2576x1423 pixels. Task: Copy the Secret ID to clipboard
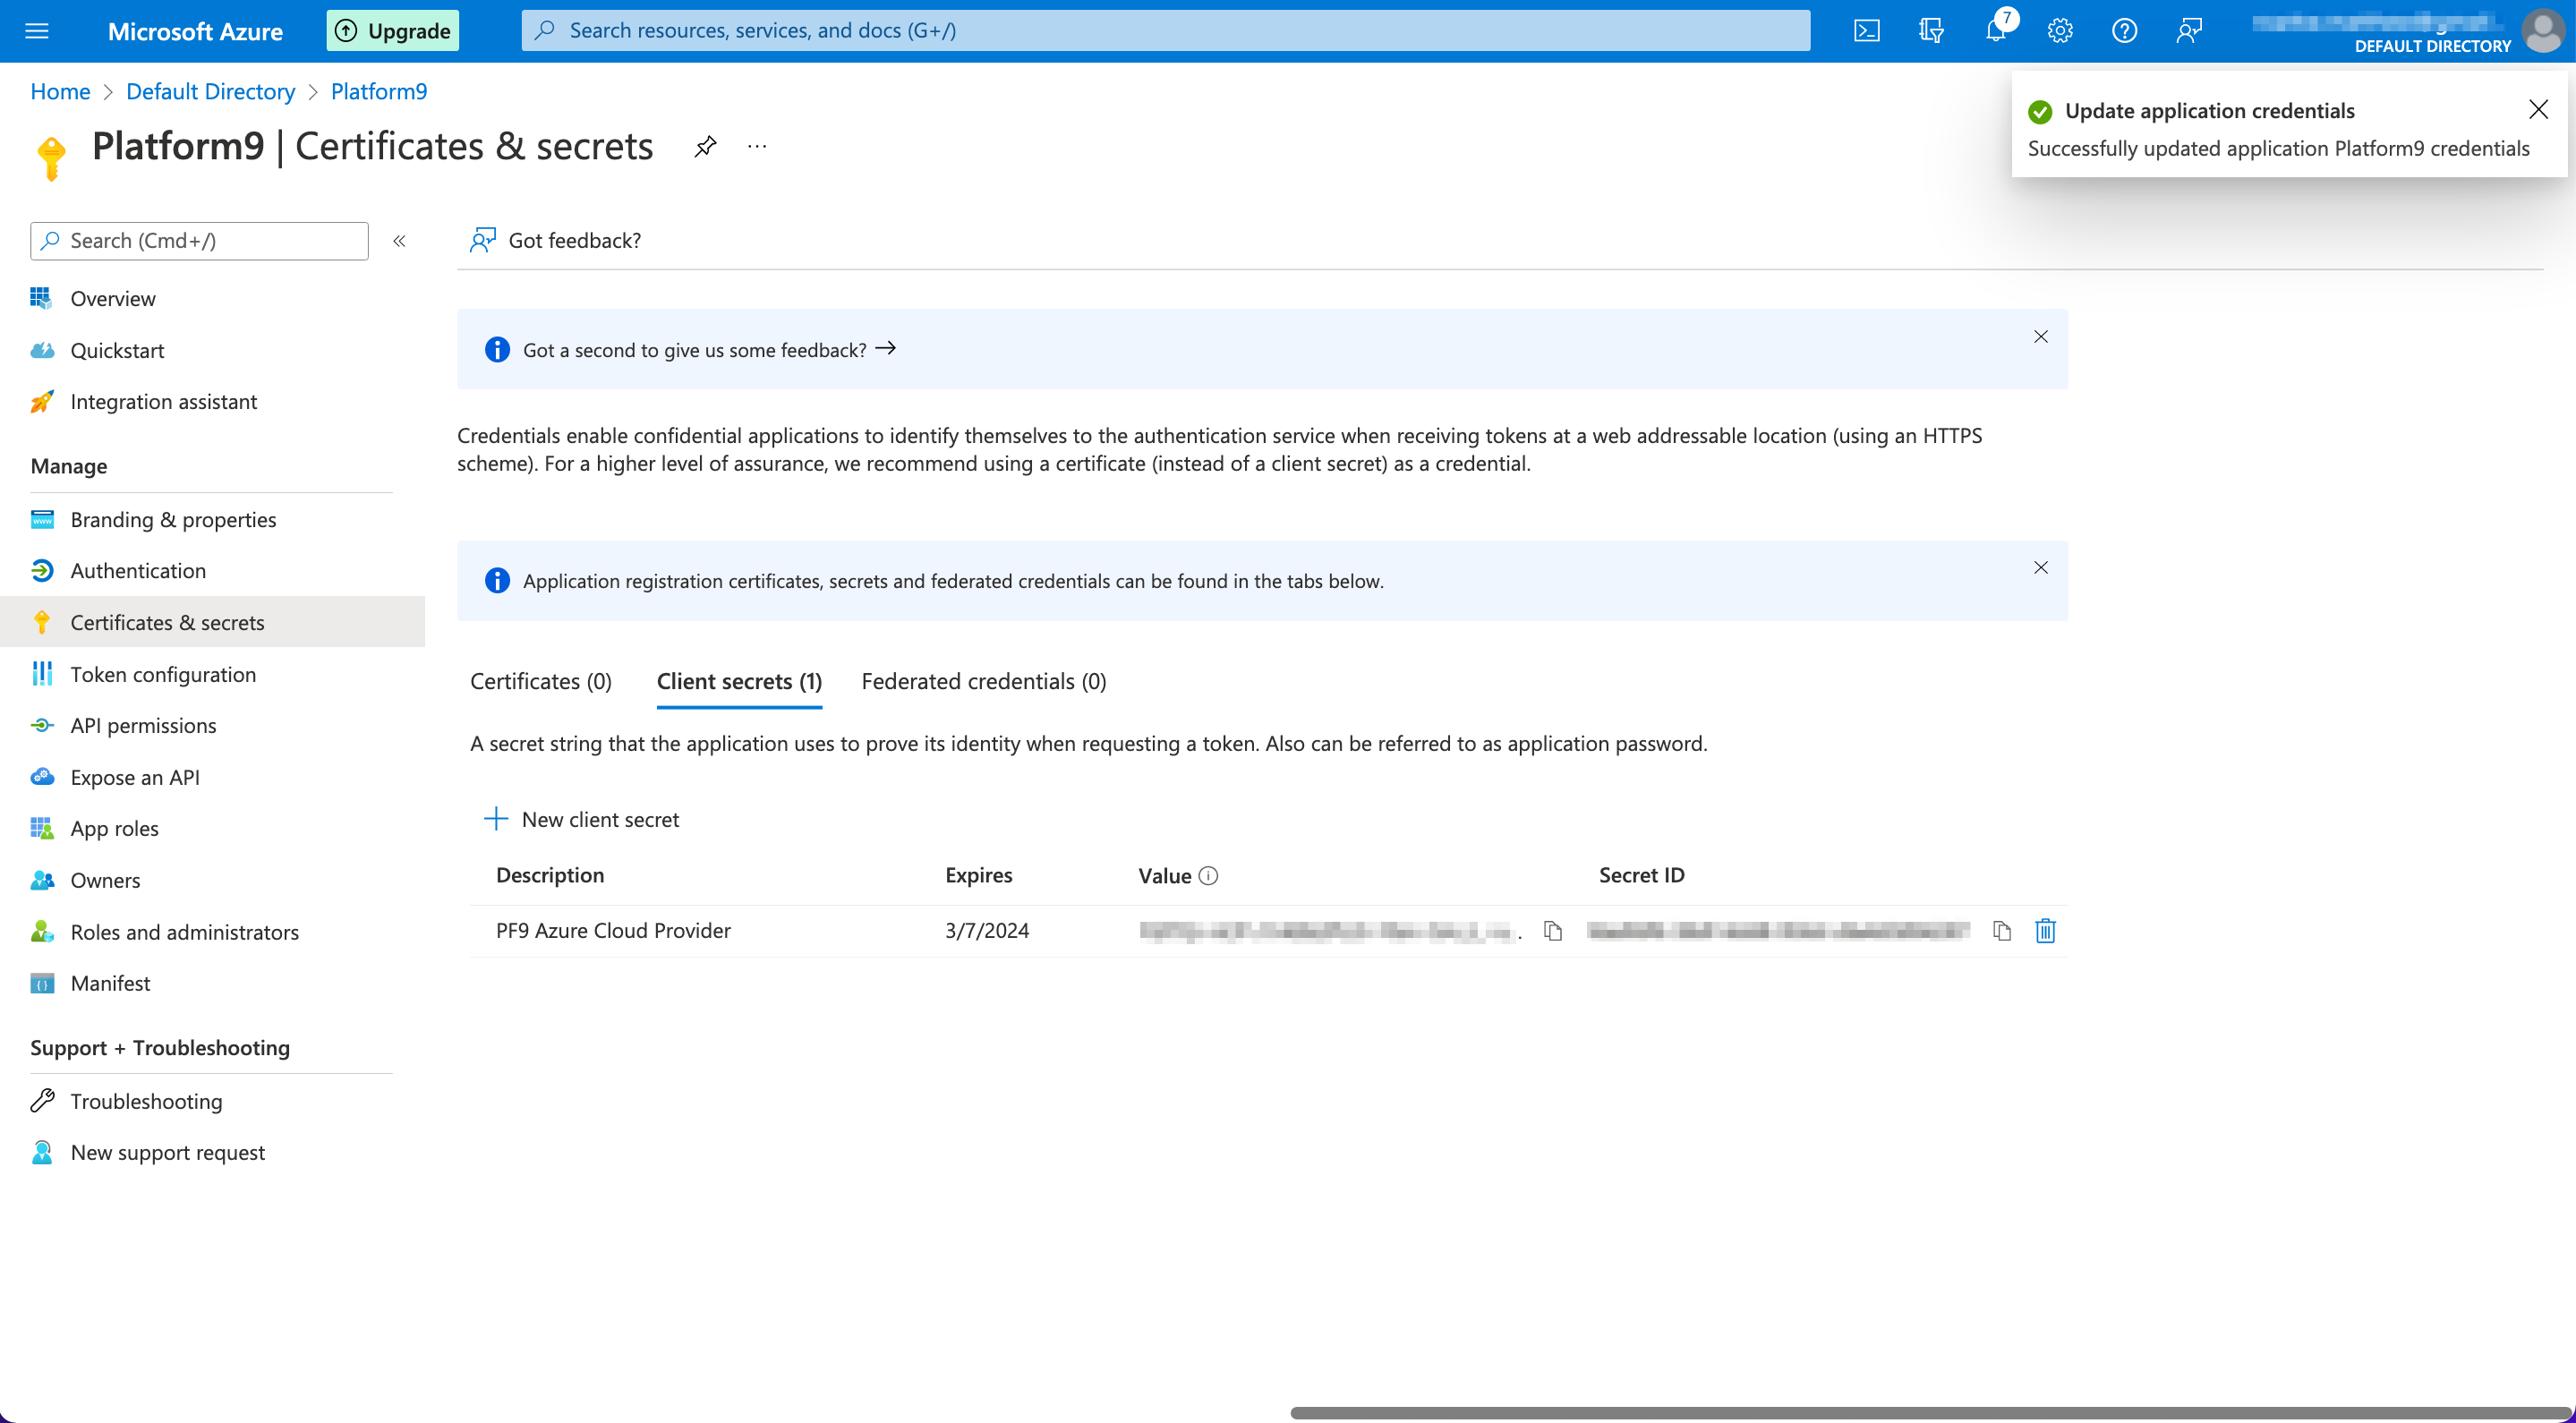pyautogui.click(x=2001, y=931)
